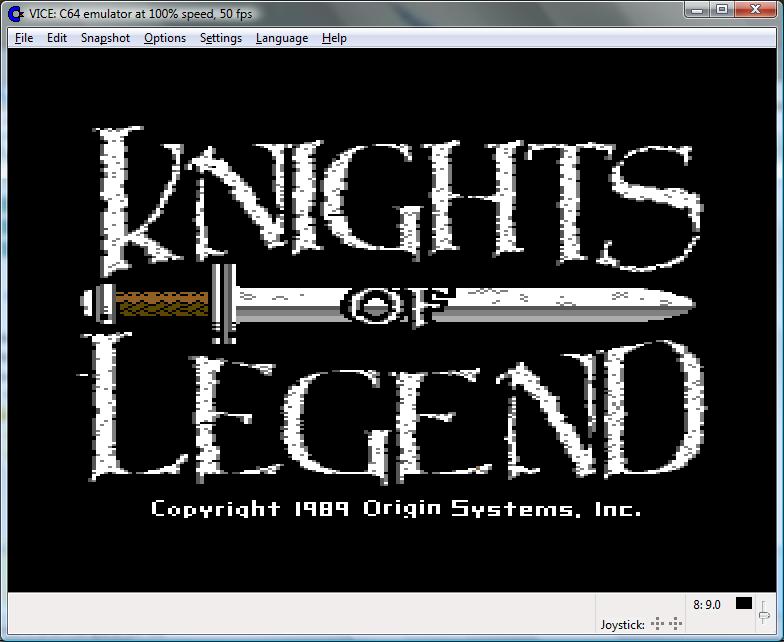This screenshot has width=784, height=642.
Task: Open the File menu
Action: click(24, 38)
